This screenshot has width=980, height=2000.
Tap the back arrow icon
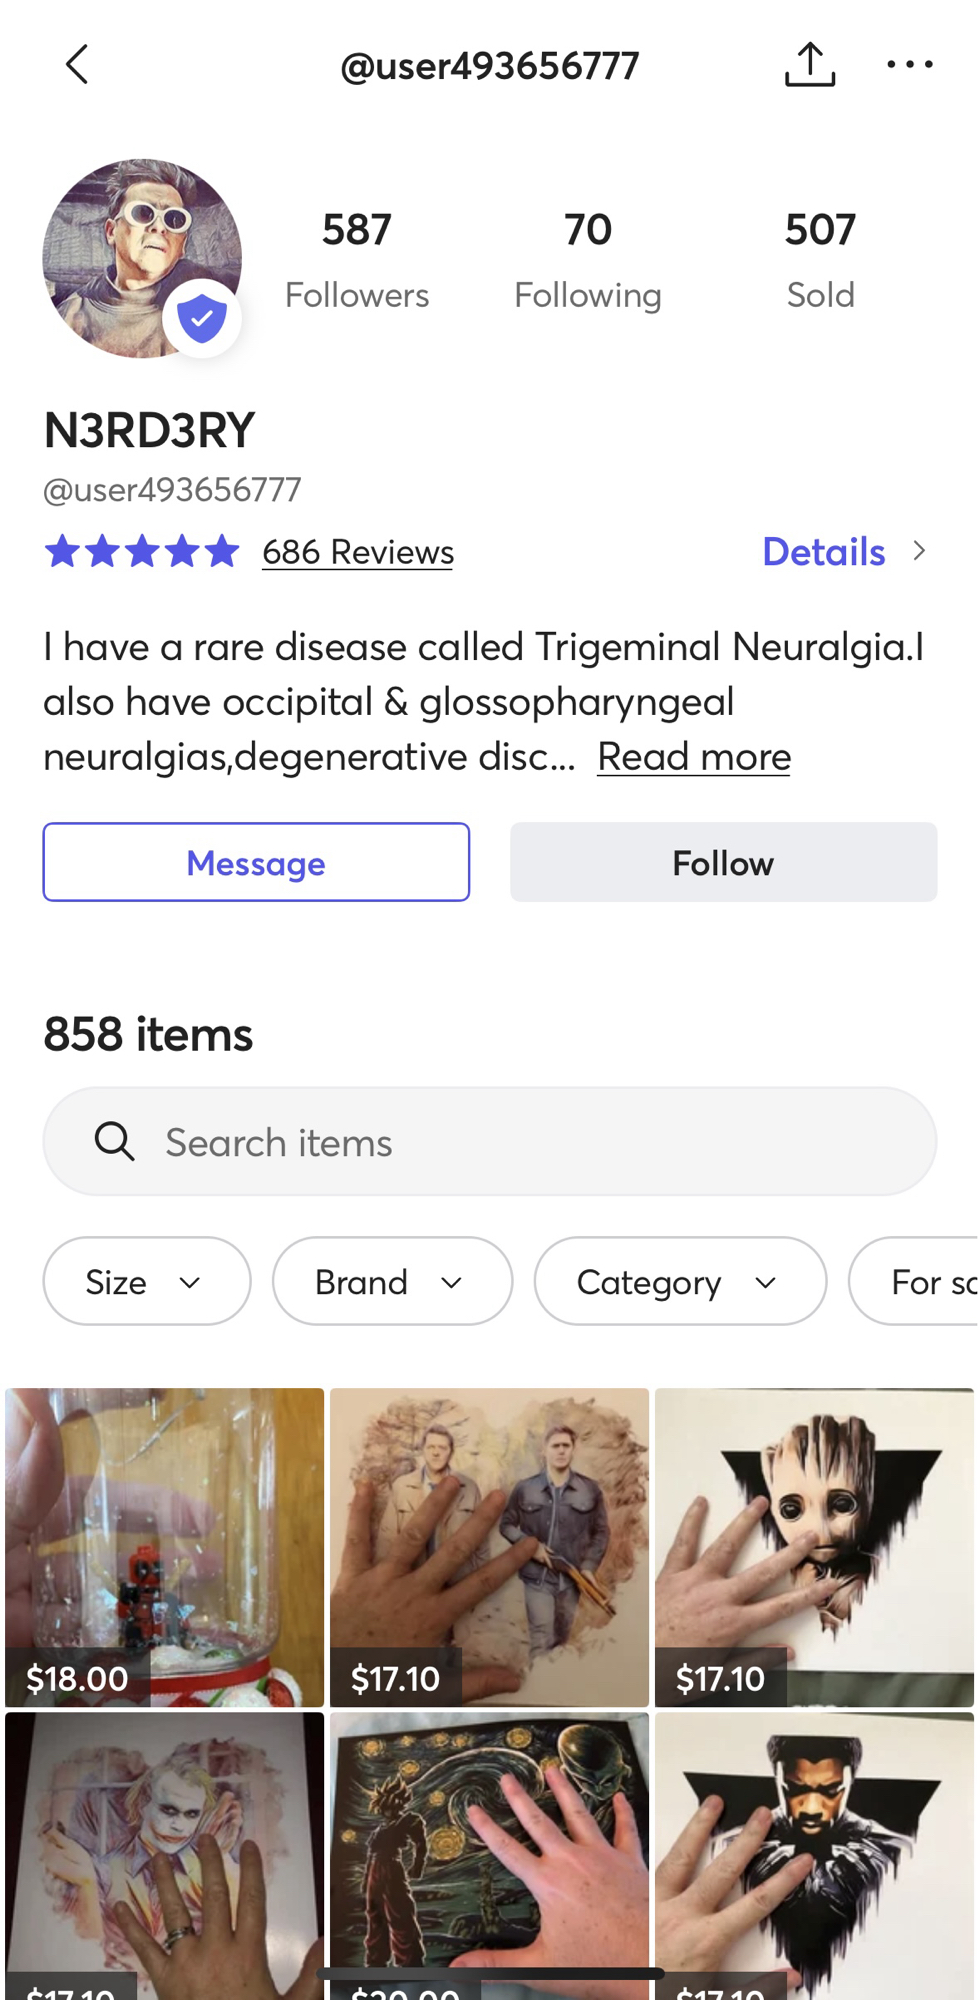(x=77, y=65)
